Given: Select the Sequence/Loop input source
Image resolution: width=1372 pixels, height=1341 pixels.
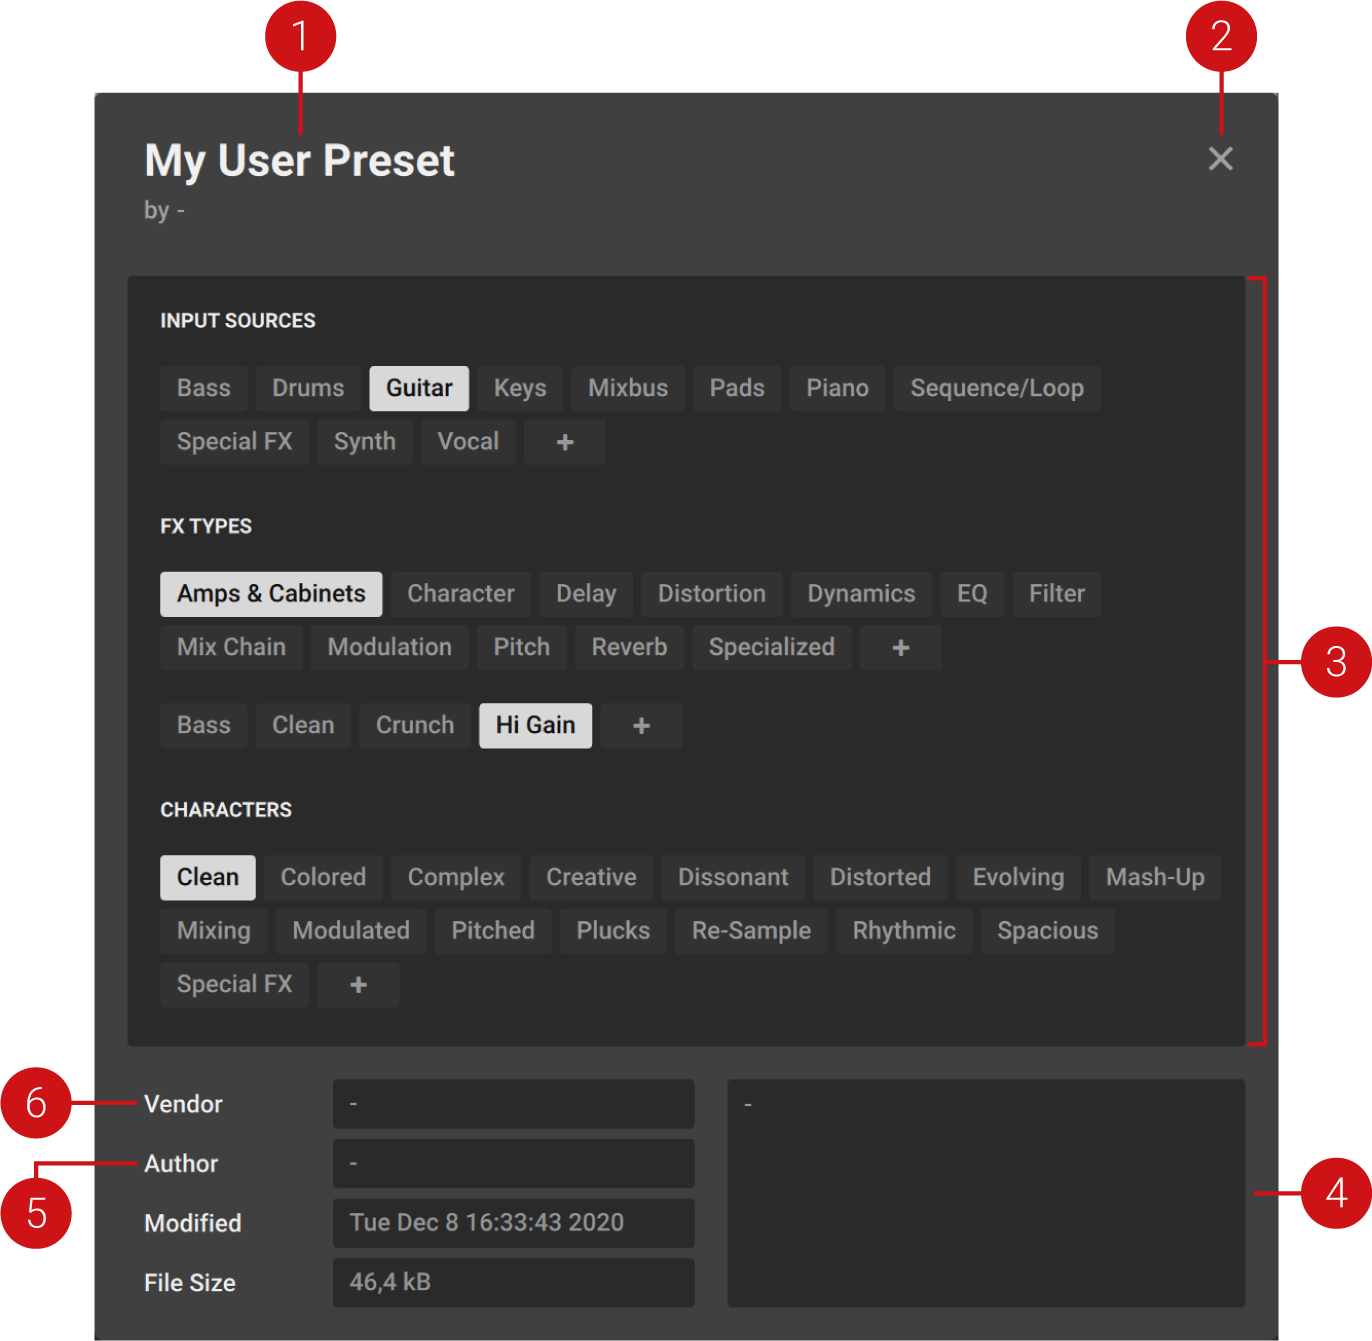Looking at the screenshot, I should point(996,388).
